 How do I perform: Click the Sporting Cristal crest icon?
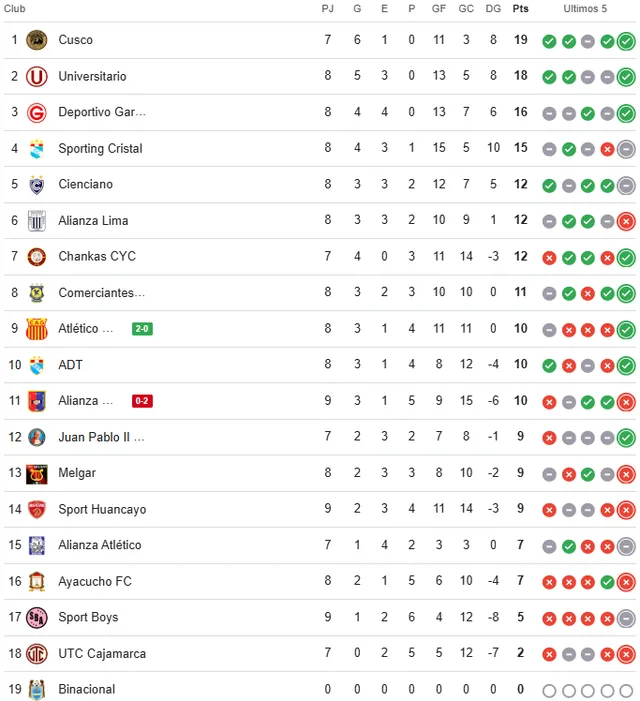click(x=37, y=149)
